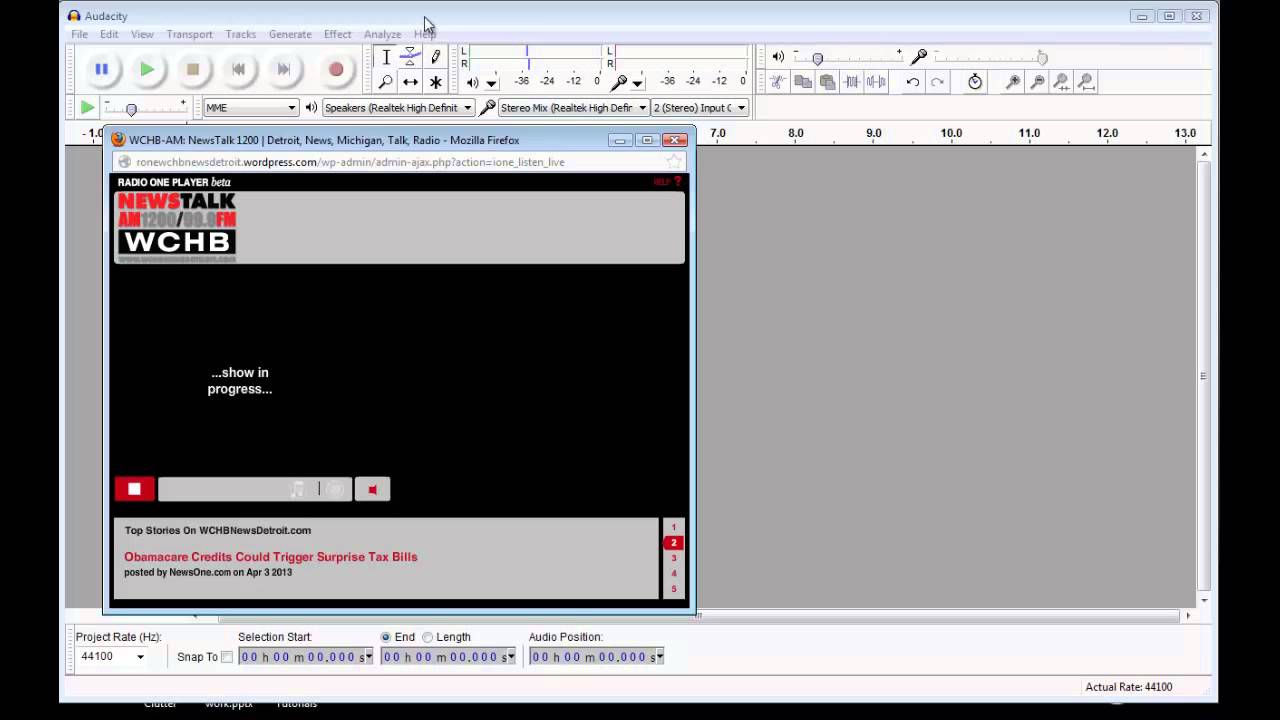Open the Speakers output device dropdown
The height and width of the screenshot is (720, 1280).
[x=398, y=108]
